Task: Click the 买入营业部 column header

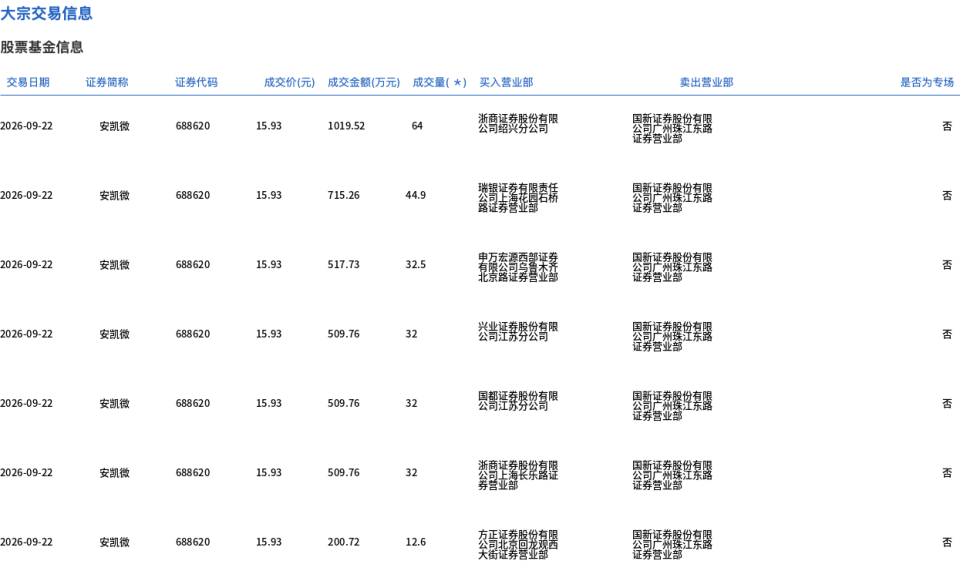Action: (506, 82)
